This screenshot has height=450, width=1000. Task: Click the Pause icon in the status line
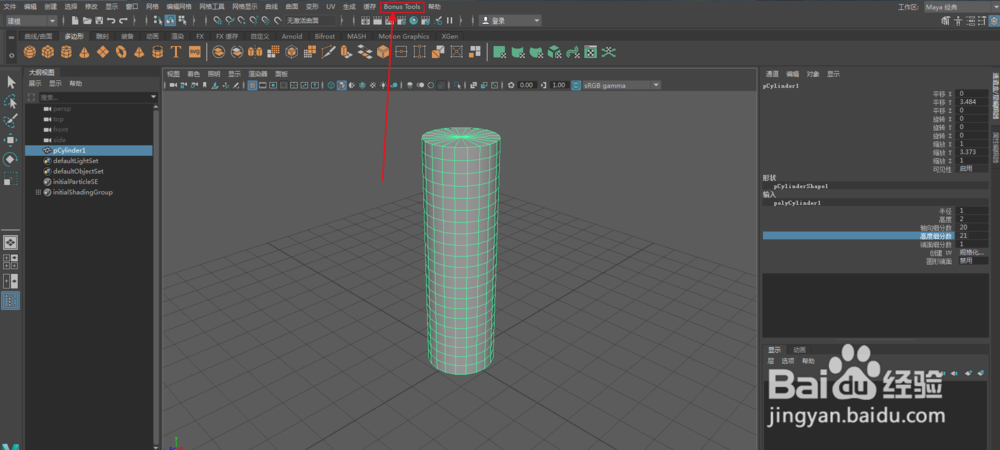point(450,20)
